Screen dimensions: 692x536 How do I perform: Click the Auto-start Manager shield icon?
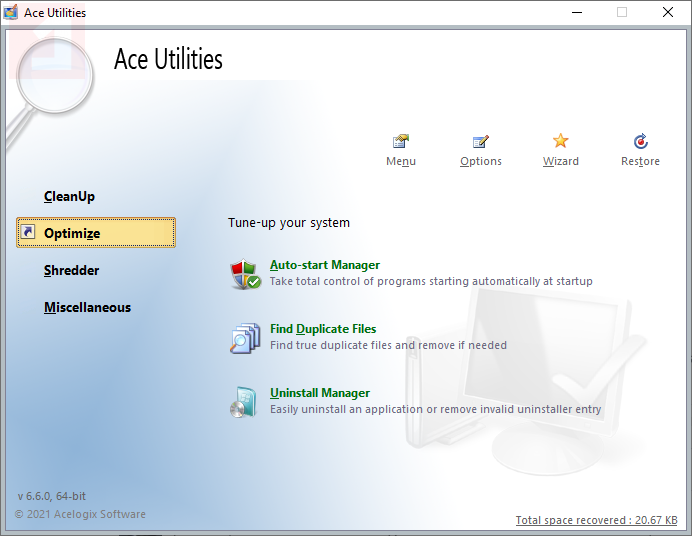pyautogui.click(x=245, y=274)
